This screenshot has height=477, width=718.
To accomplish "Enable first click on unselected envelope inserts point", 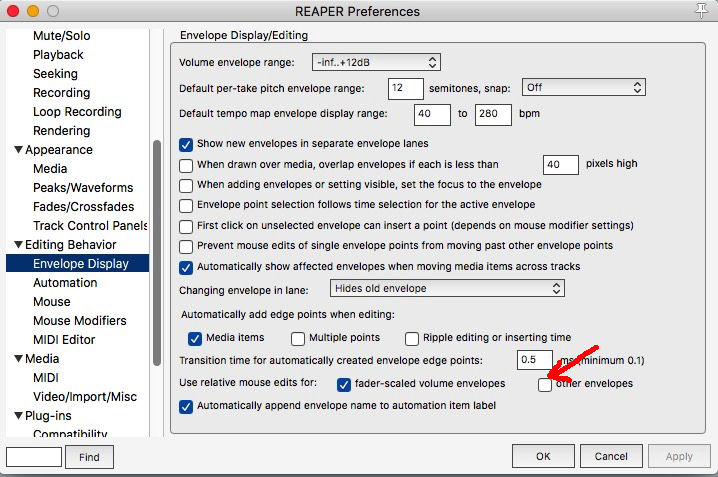I will coord(186,227).
